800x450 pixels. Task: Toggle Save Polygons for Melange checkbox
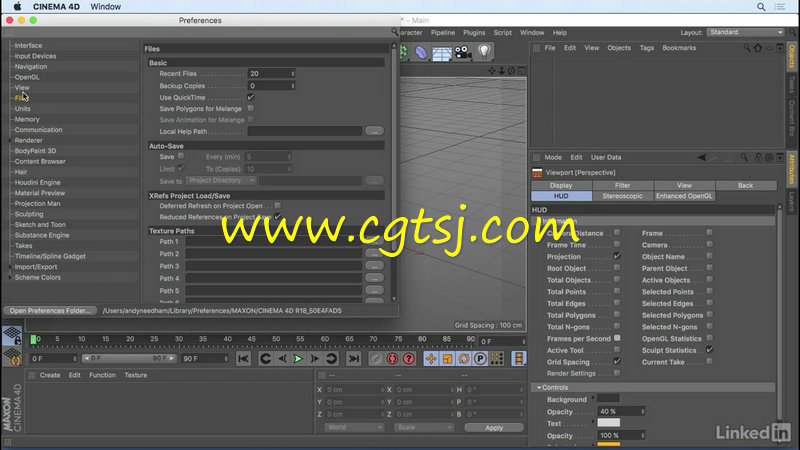[251, 108]
